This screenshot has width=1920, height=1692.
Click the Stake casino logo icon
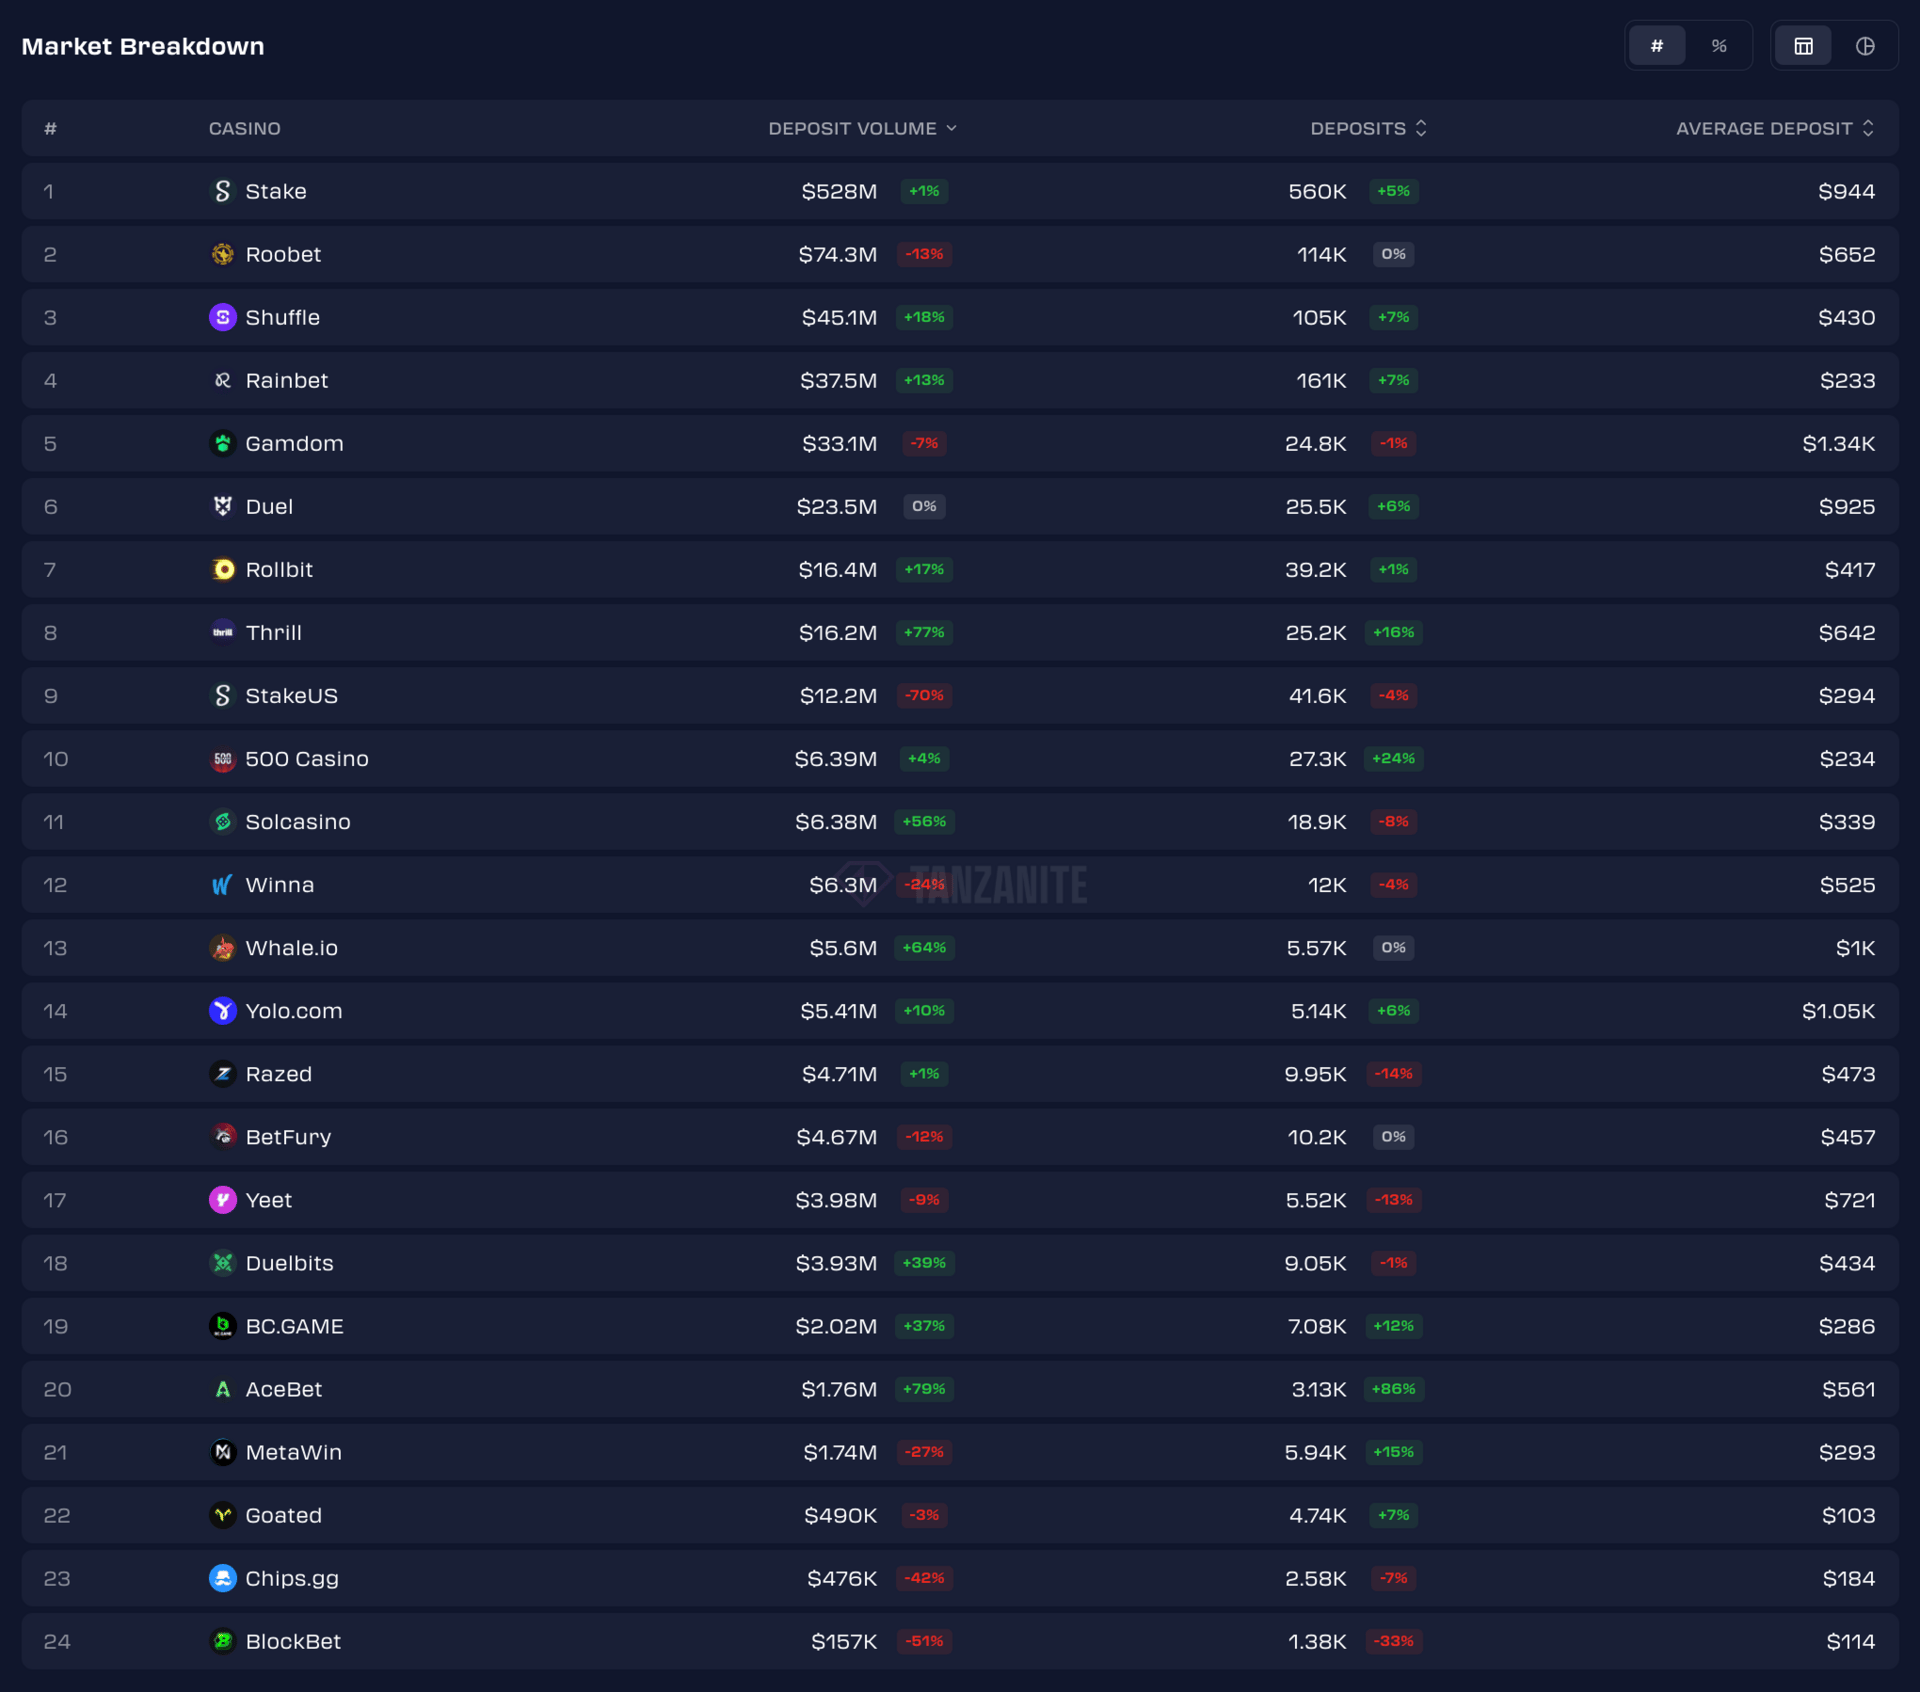pos(222,191)
